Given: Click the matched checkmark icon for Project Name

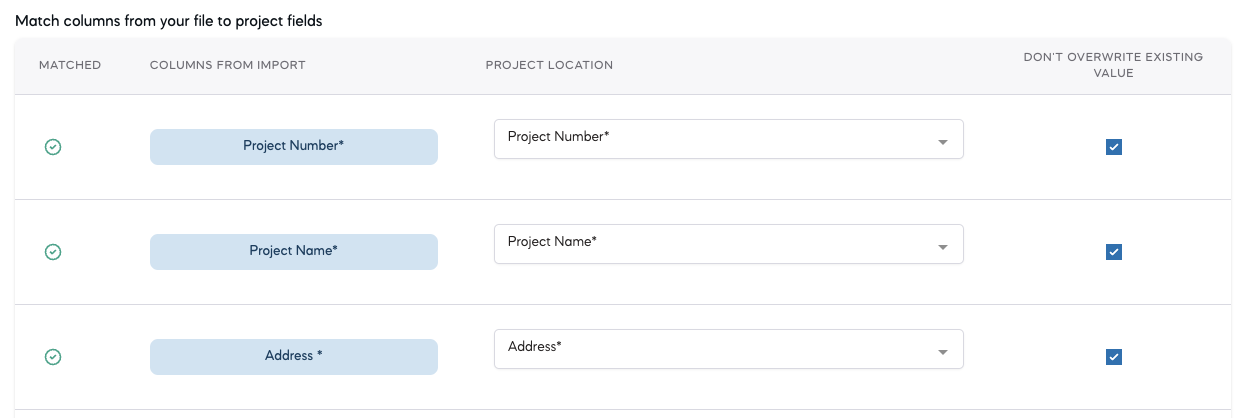Looking at the screenshot, I should click(x=53, y=252).
